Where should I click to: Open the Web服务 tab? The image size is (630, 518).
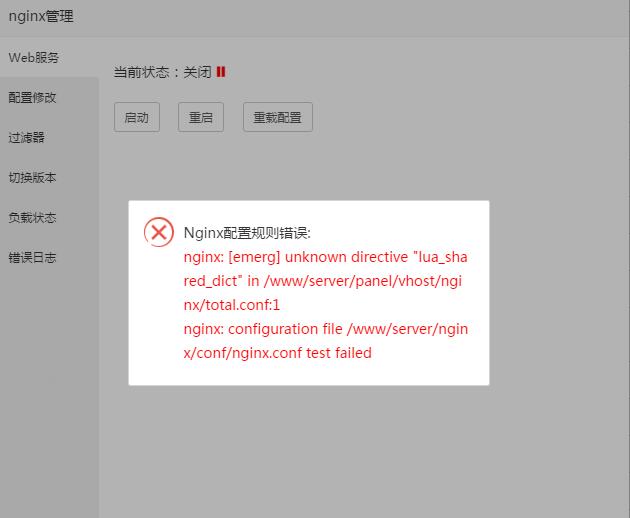pos(49,57)
